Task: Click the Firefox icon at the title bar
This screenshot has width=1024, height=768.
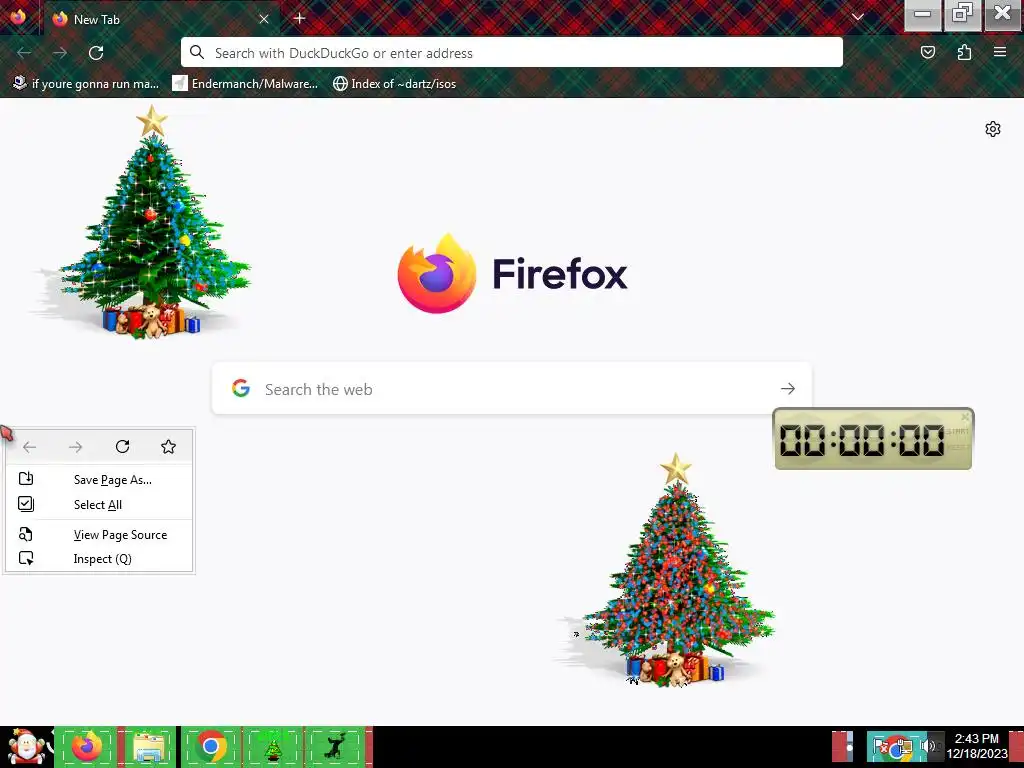Action: pos(18,16)
